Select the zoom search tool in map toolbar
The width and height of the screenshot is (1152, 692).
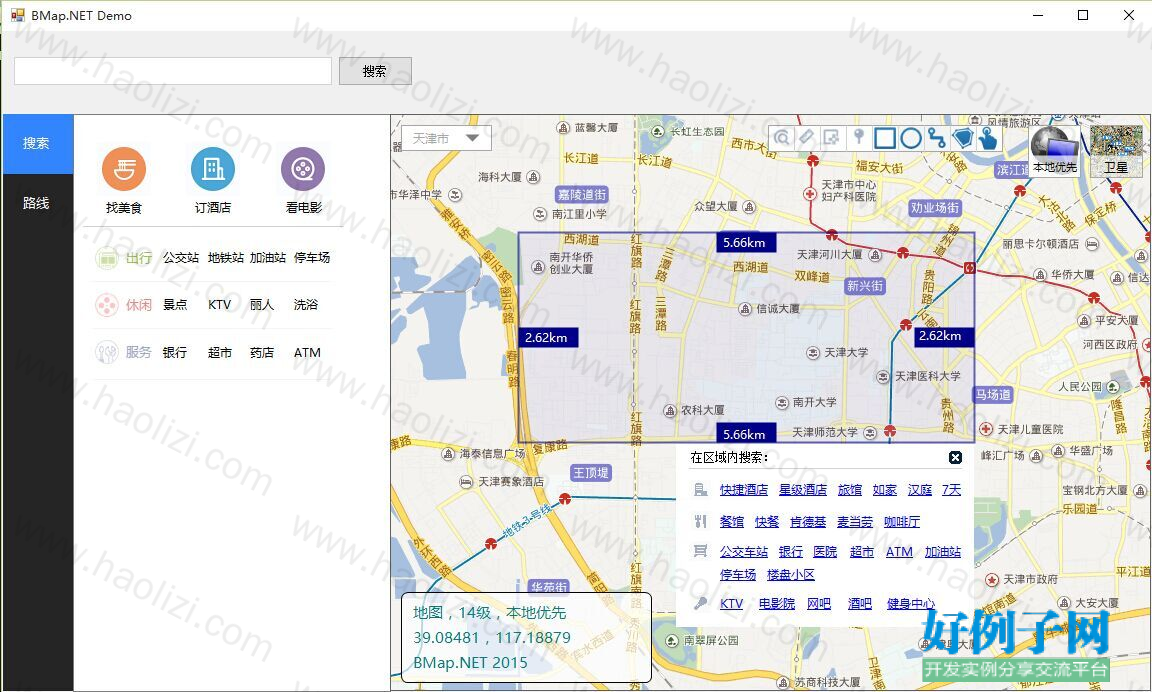[x=782, y=137]
